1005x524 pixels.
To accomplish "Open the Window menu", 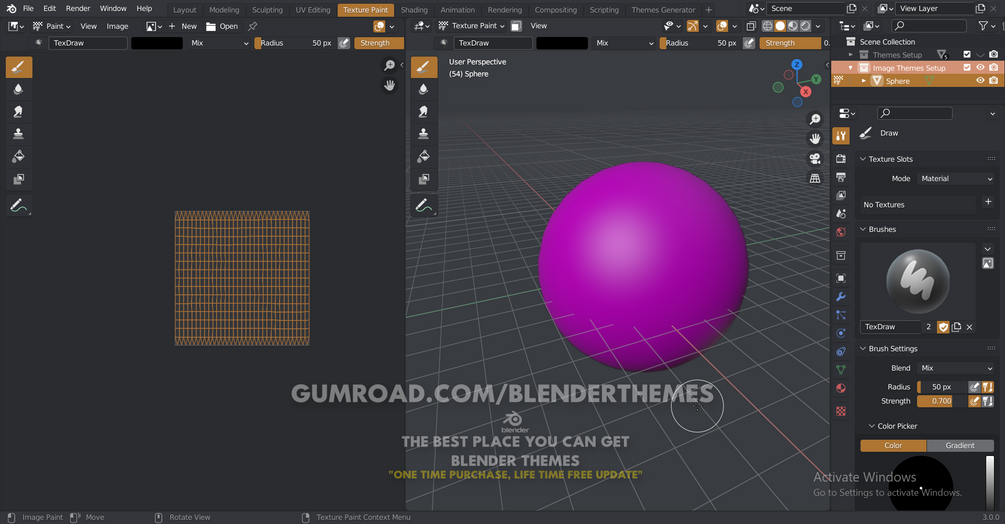I will point(113,8).
